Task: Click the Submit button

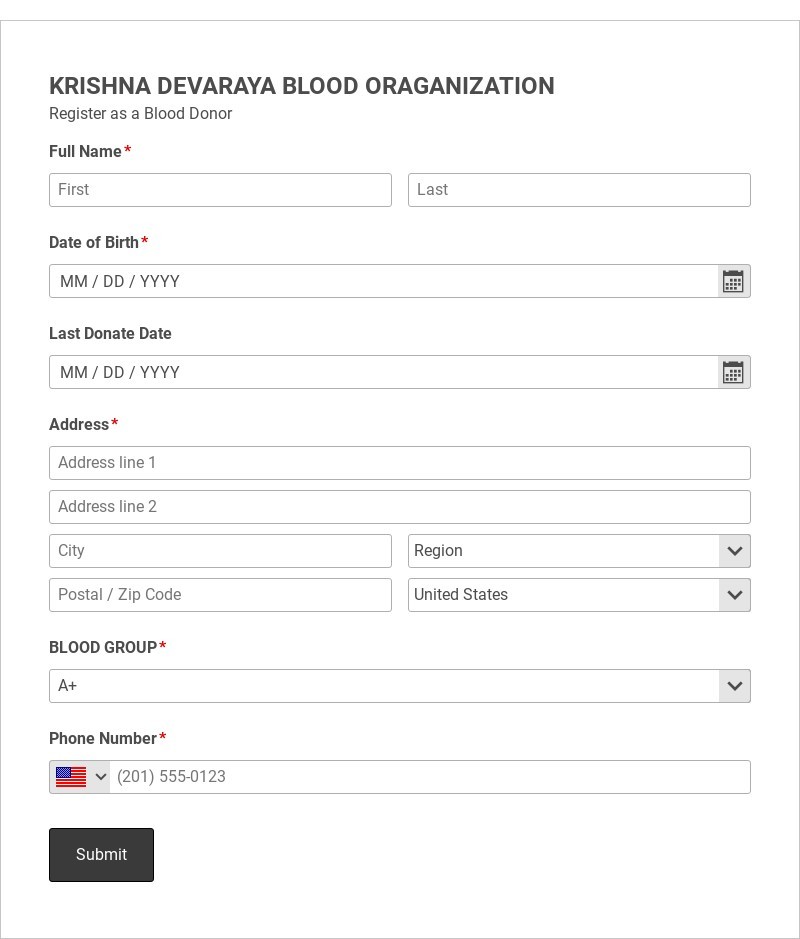Action: (101, 855)
